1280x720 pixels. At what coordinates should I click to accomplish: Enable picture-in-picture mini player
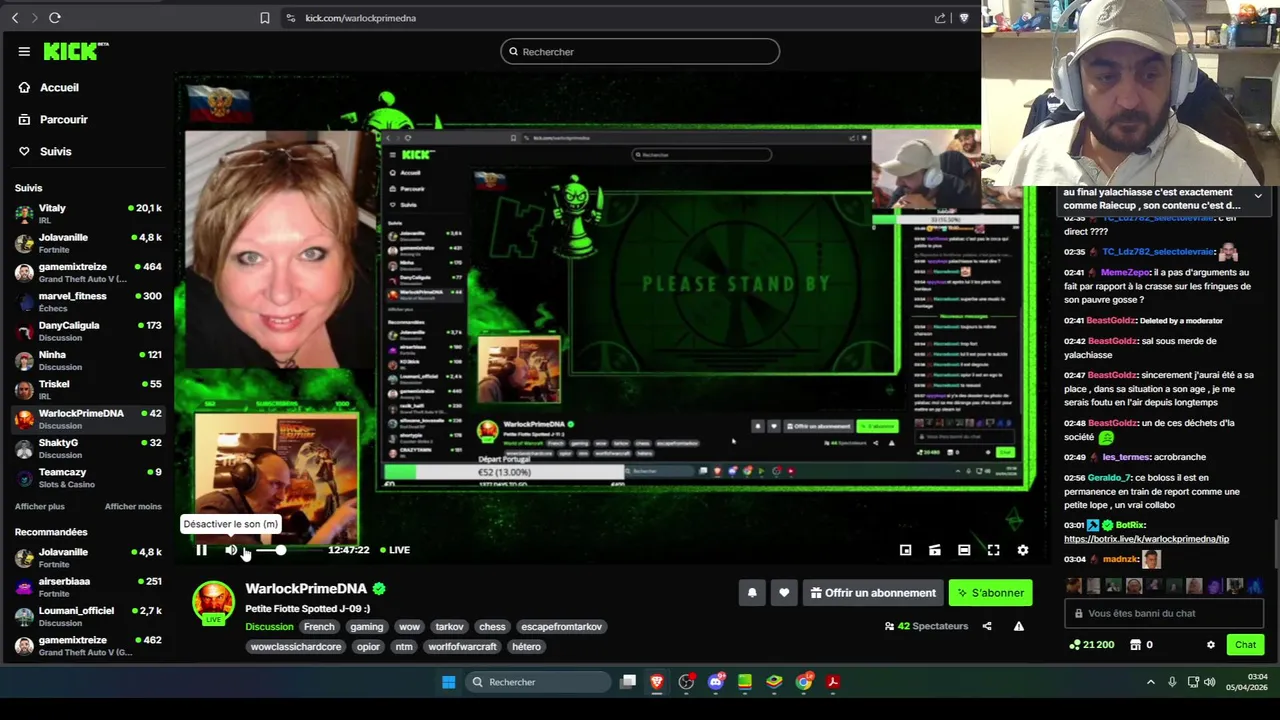tap(905, 550)
